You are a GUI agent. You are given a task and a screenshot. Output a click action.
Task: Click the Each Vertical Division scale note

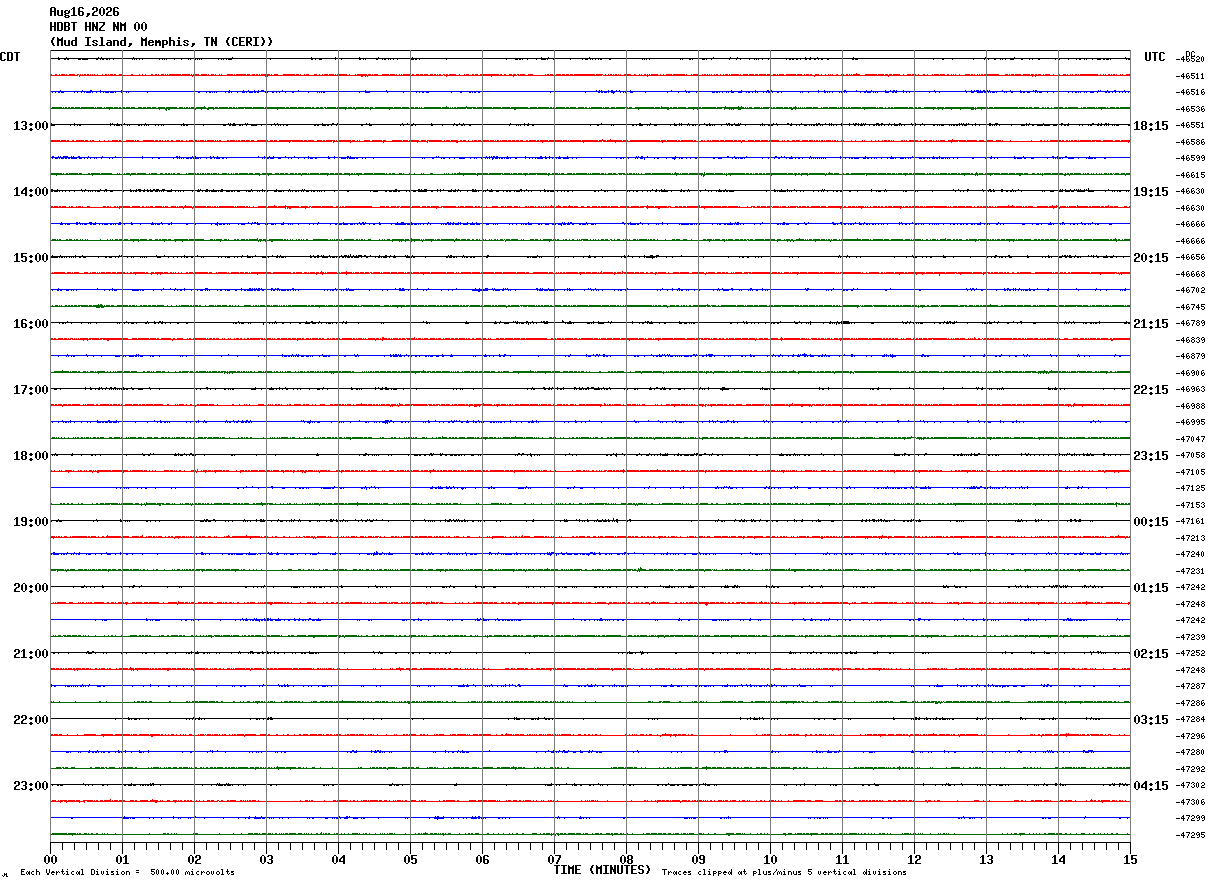[x=127, y=872]
